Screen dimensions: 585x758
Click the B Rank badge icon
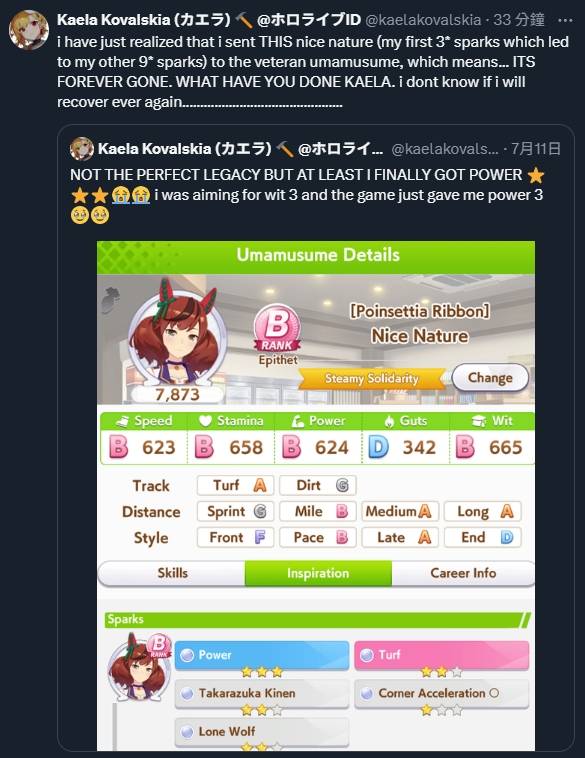coord(277,328)
